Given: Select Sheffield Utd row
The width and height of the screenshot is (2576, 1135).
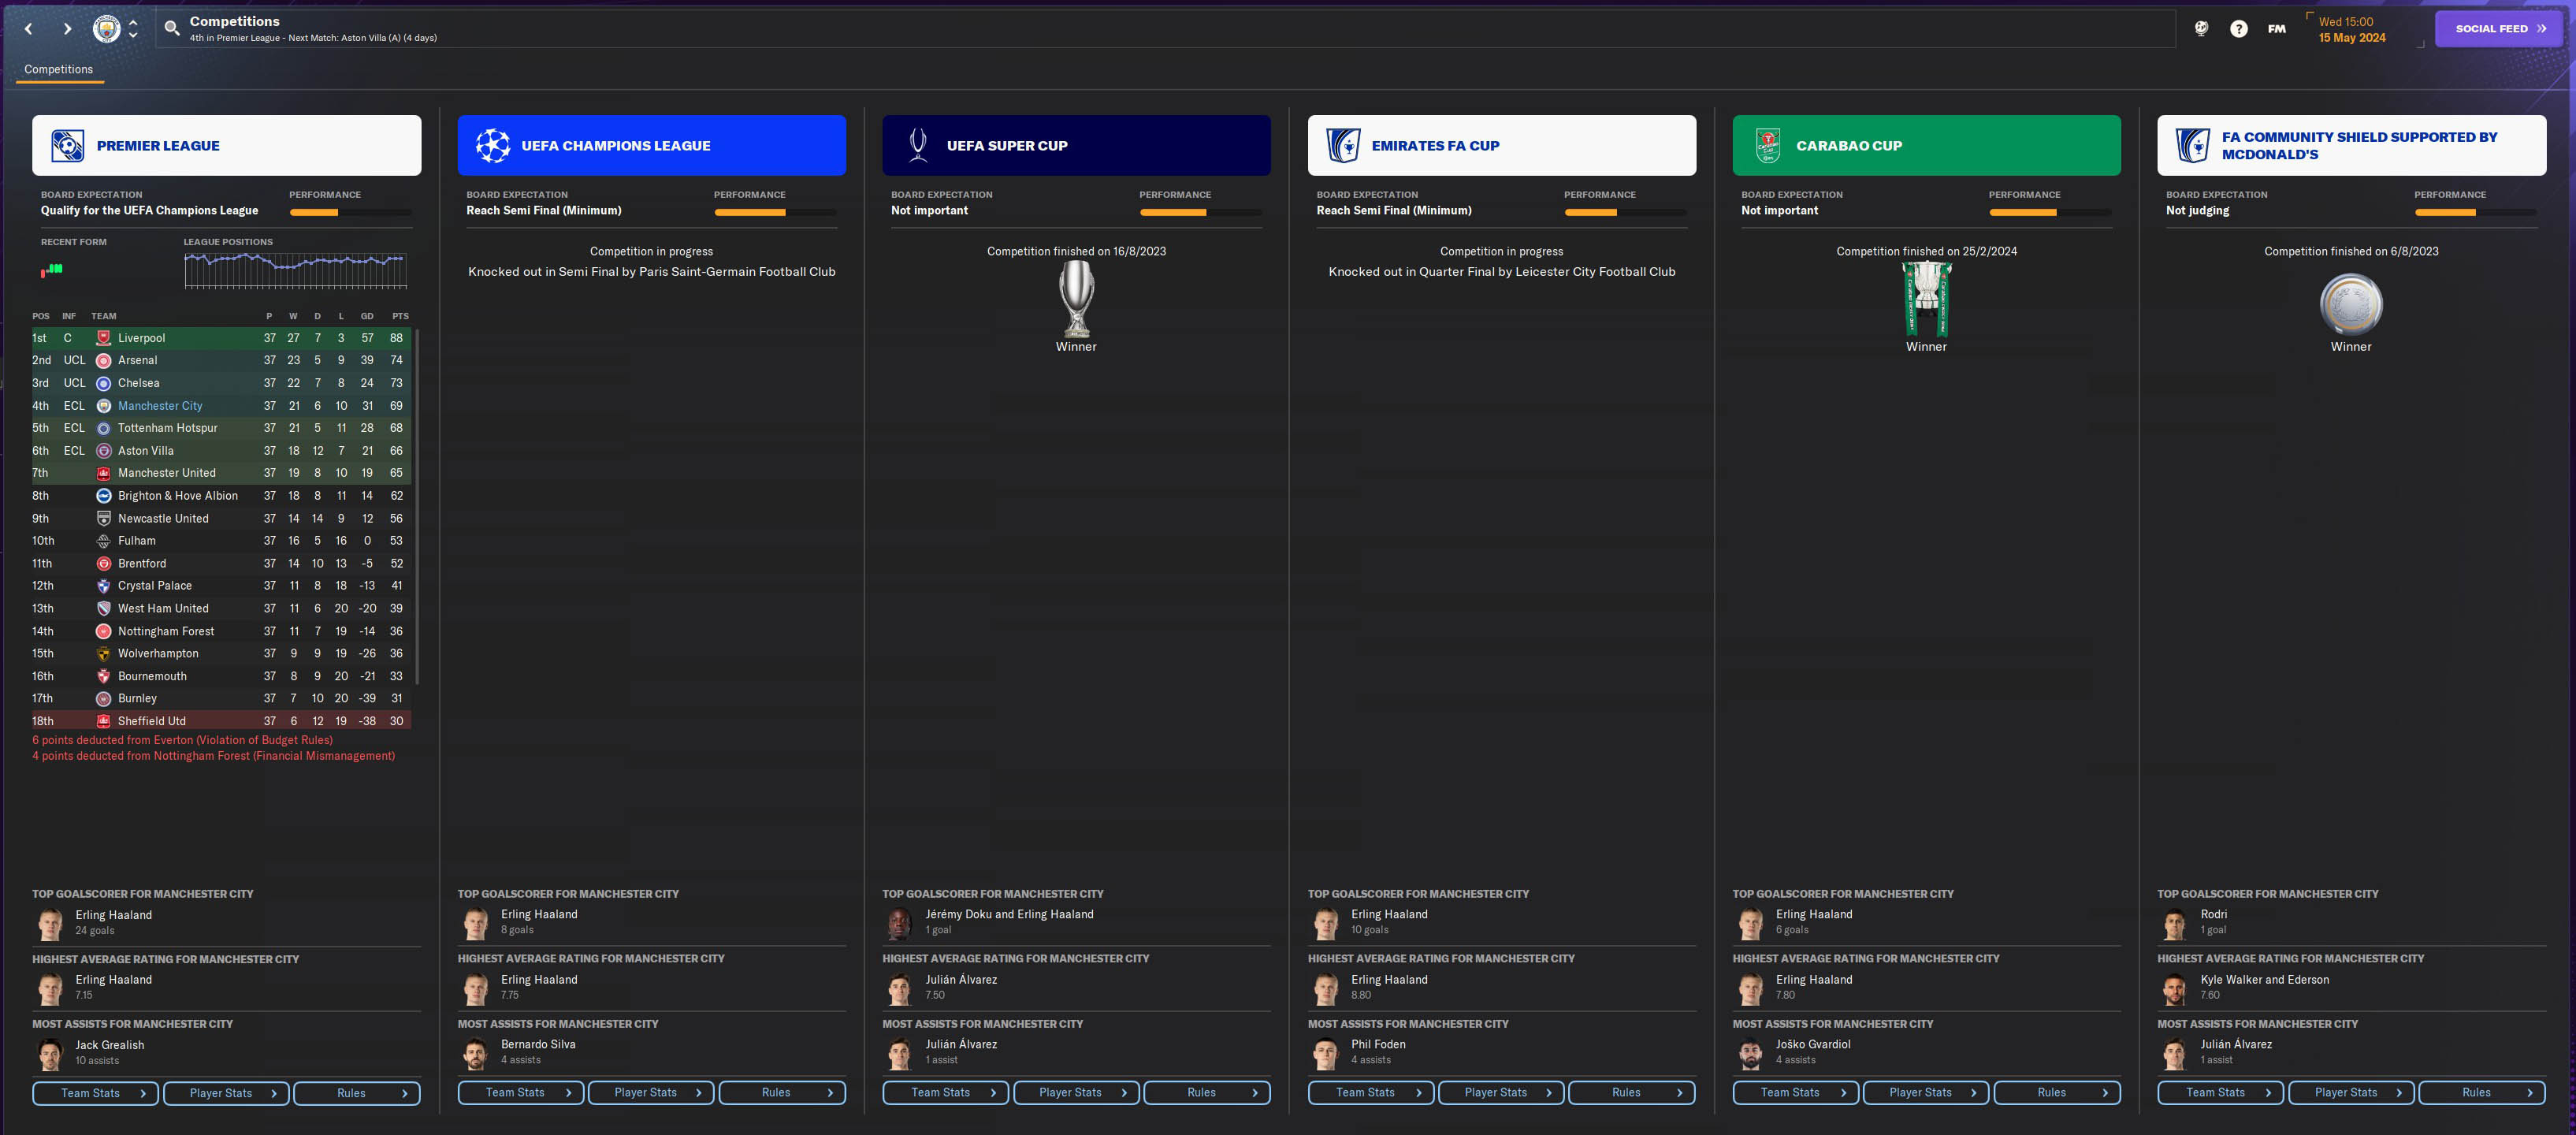Looking at the screenshot, I should pyautogui.click(x=221, y=721).
